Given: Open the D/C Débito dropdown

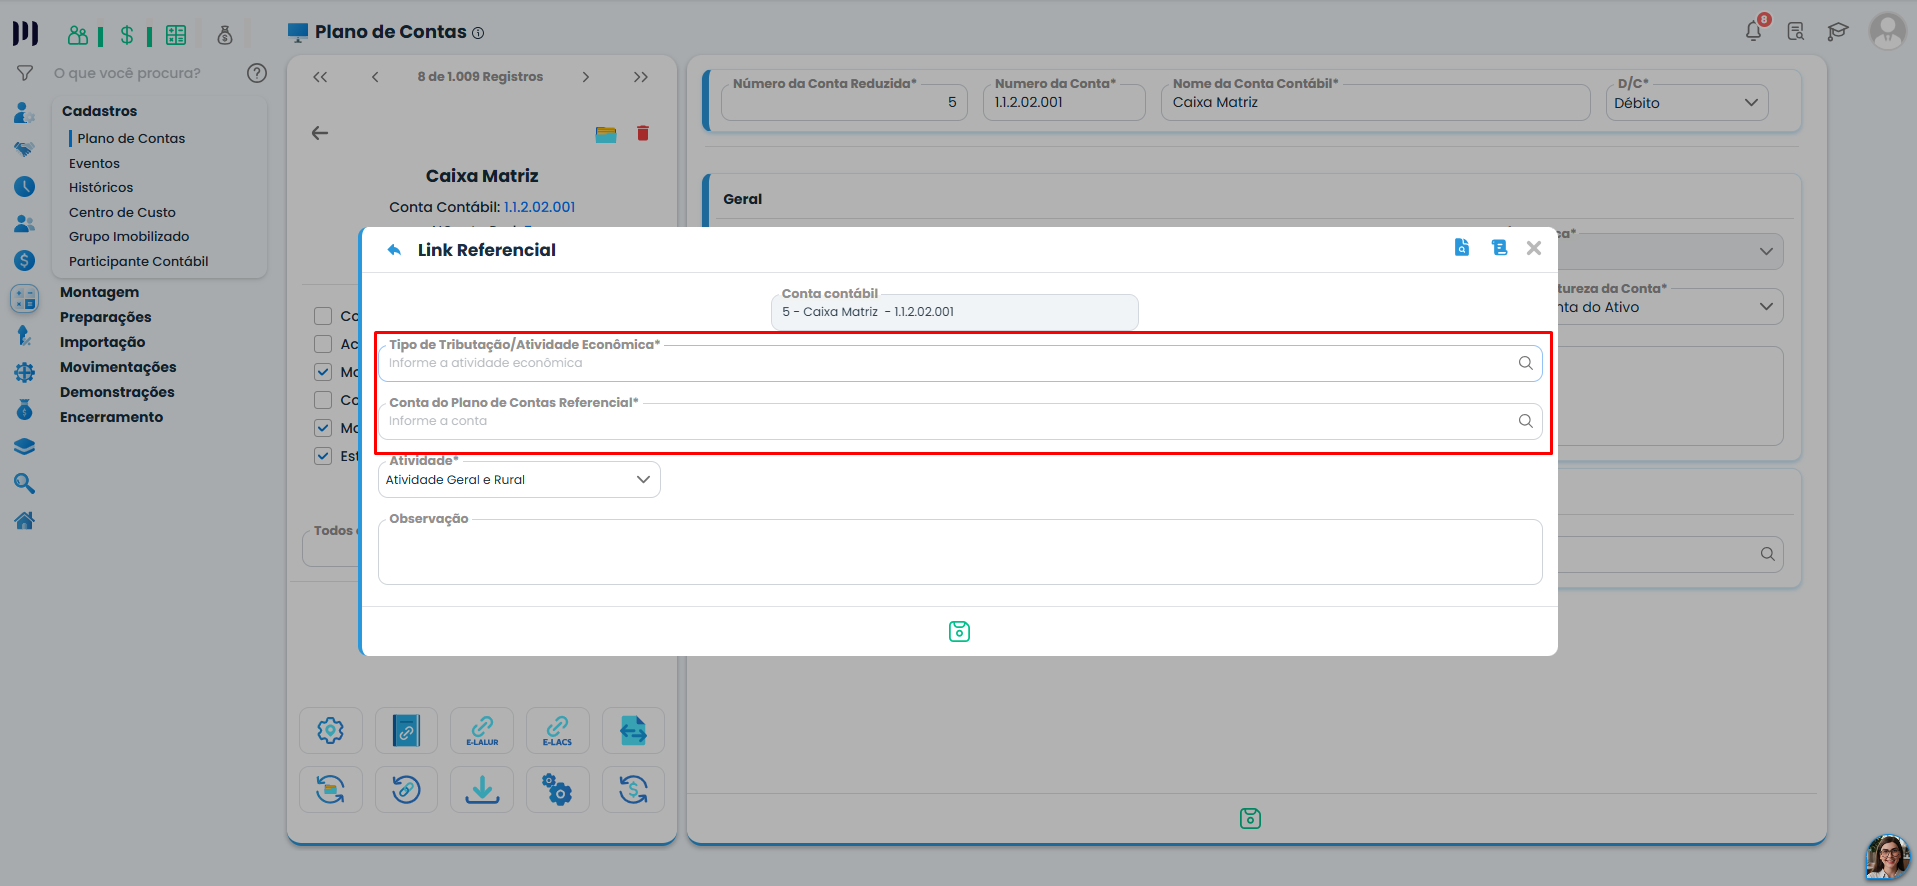Looking at the screenshot, I should click(1687, 103).
